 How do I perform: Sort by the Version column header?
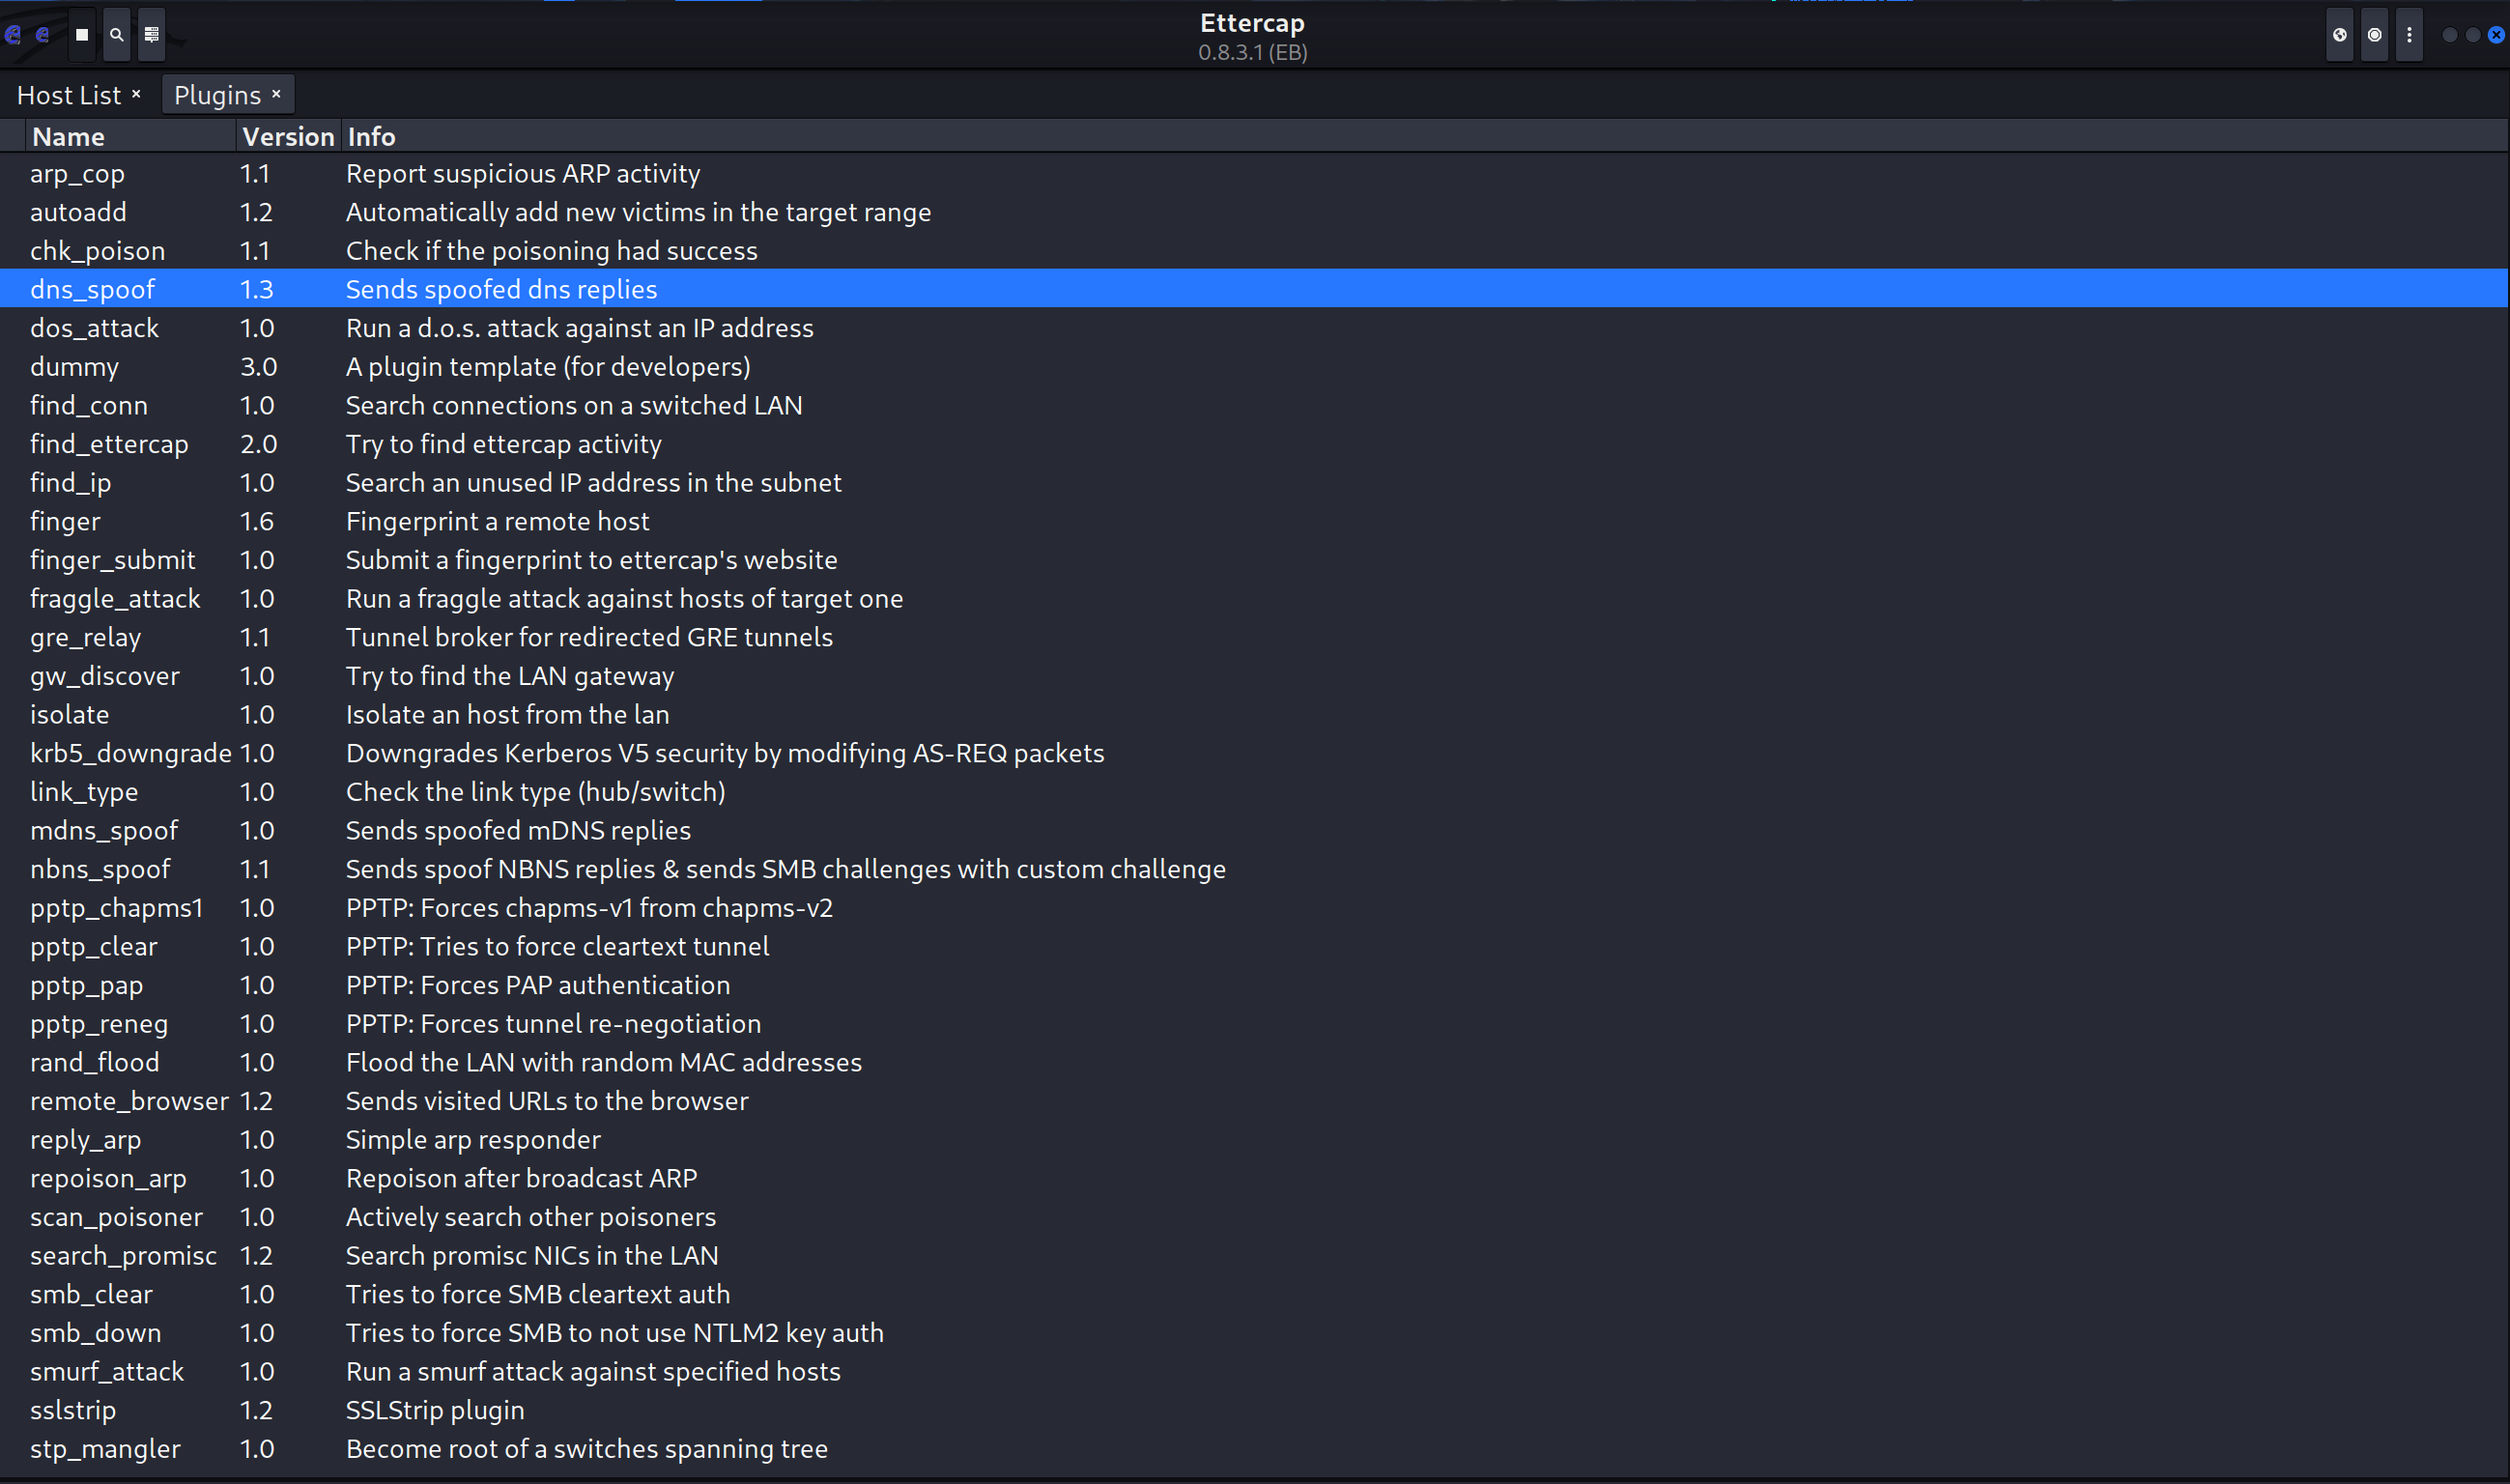pyautogui.click(x=288, y=136)
